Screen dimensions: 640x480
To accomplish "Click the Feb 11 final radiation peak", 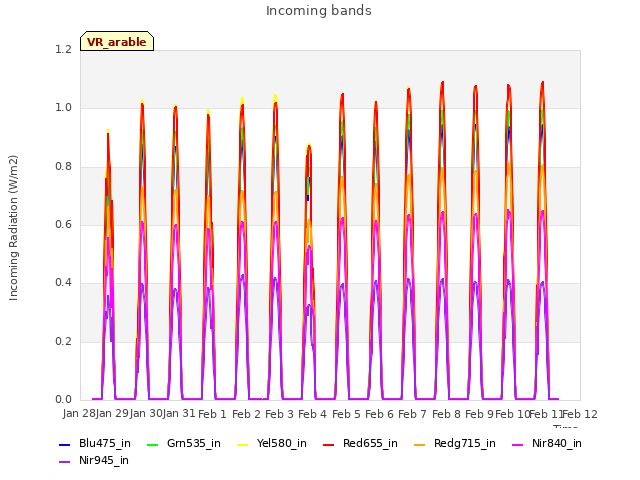I will [x=542, y=83].
